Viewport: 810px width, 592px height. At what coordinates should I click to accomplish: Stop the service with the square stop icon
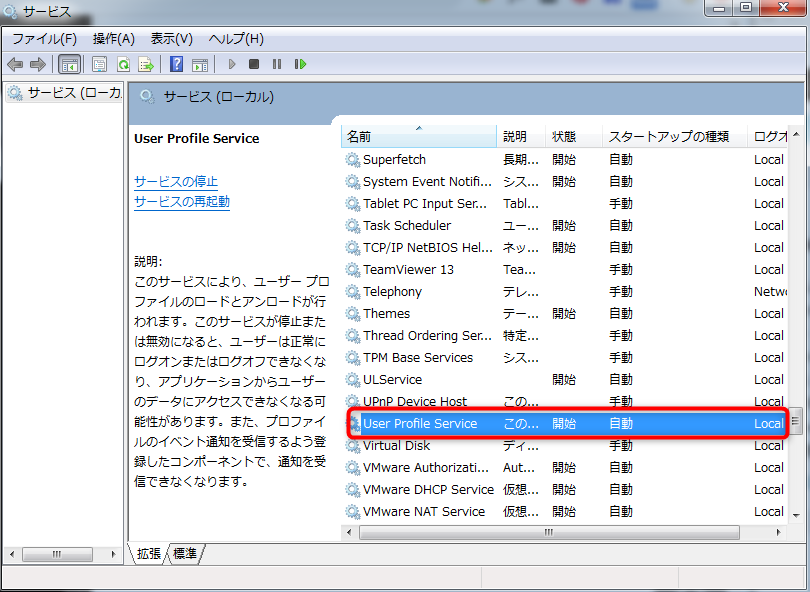(254, 64)
